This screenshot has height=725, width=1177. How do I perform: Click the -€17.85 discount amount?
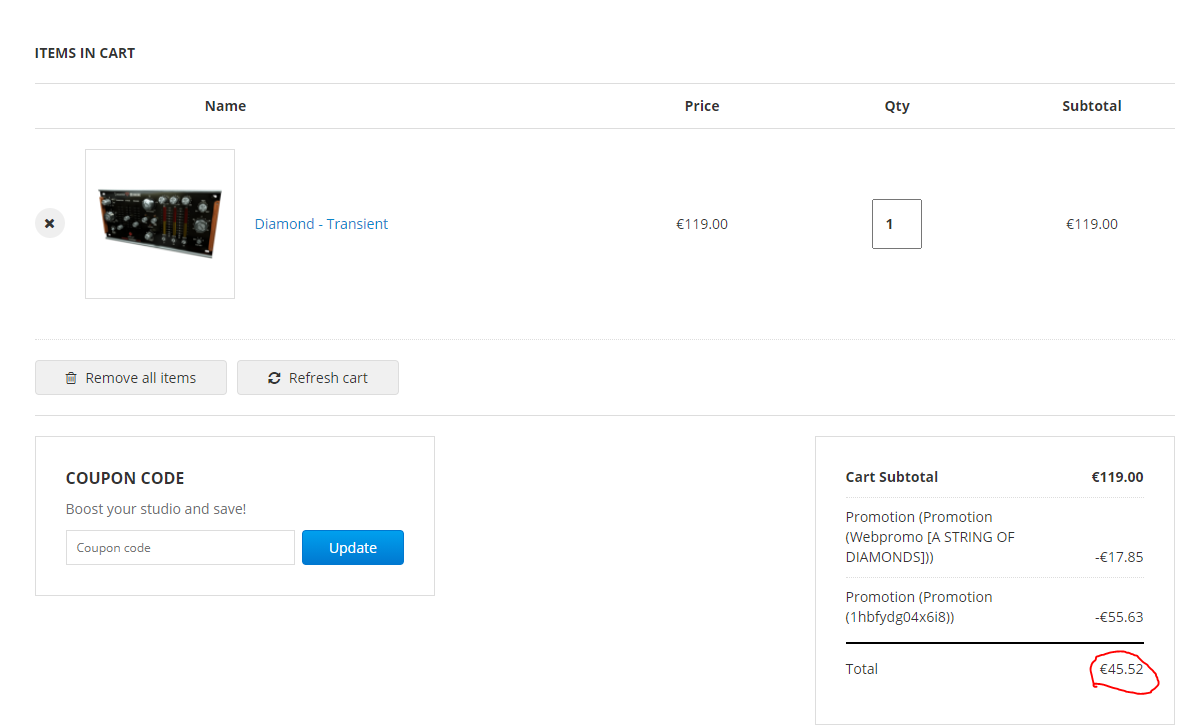click(1119, 557)
